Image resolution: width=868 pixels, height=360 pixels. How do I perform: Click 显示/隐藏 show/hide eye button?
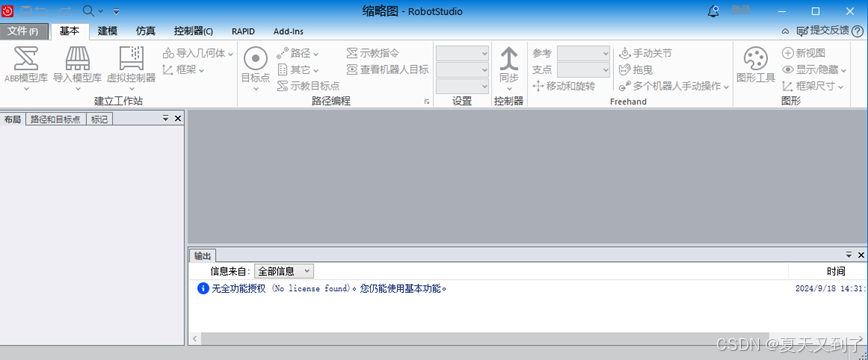814,70
